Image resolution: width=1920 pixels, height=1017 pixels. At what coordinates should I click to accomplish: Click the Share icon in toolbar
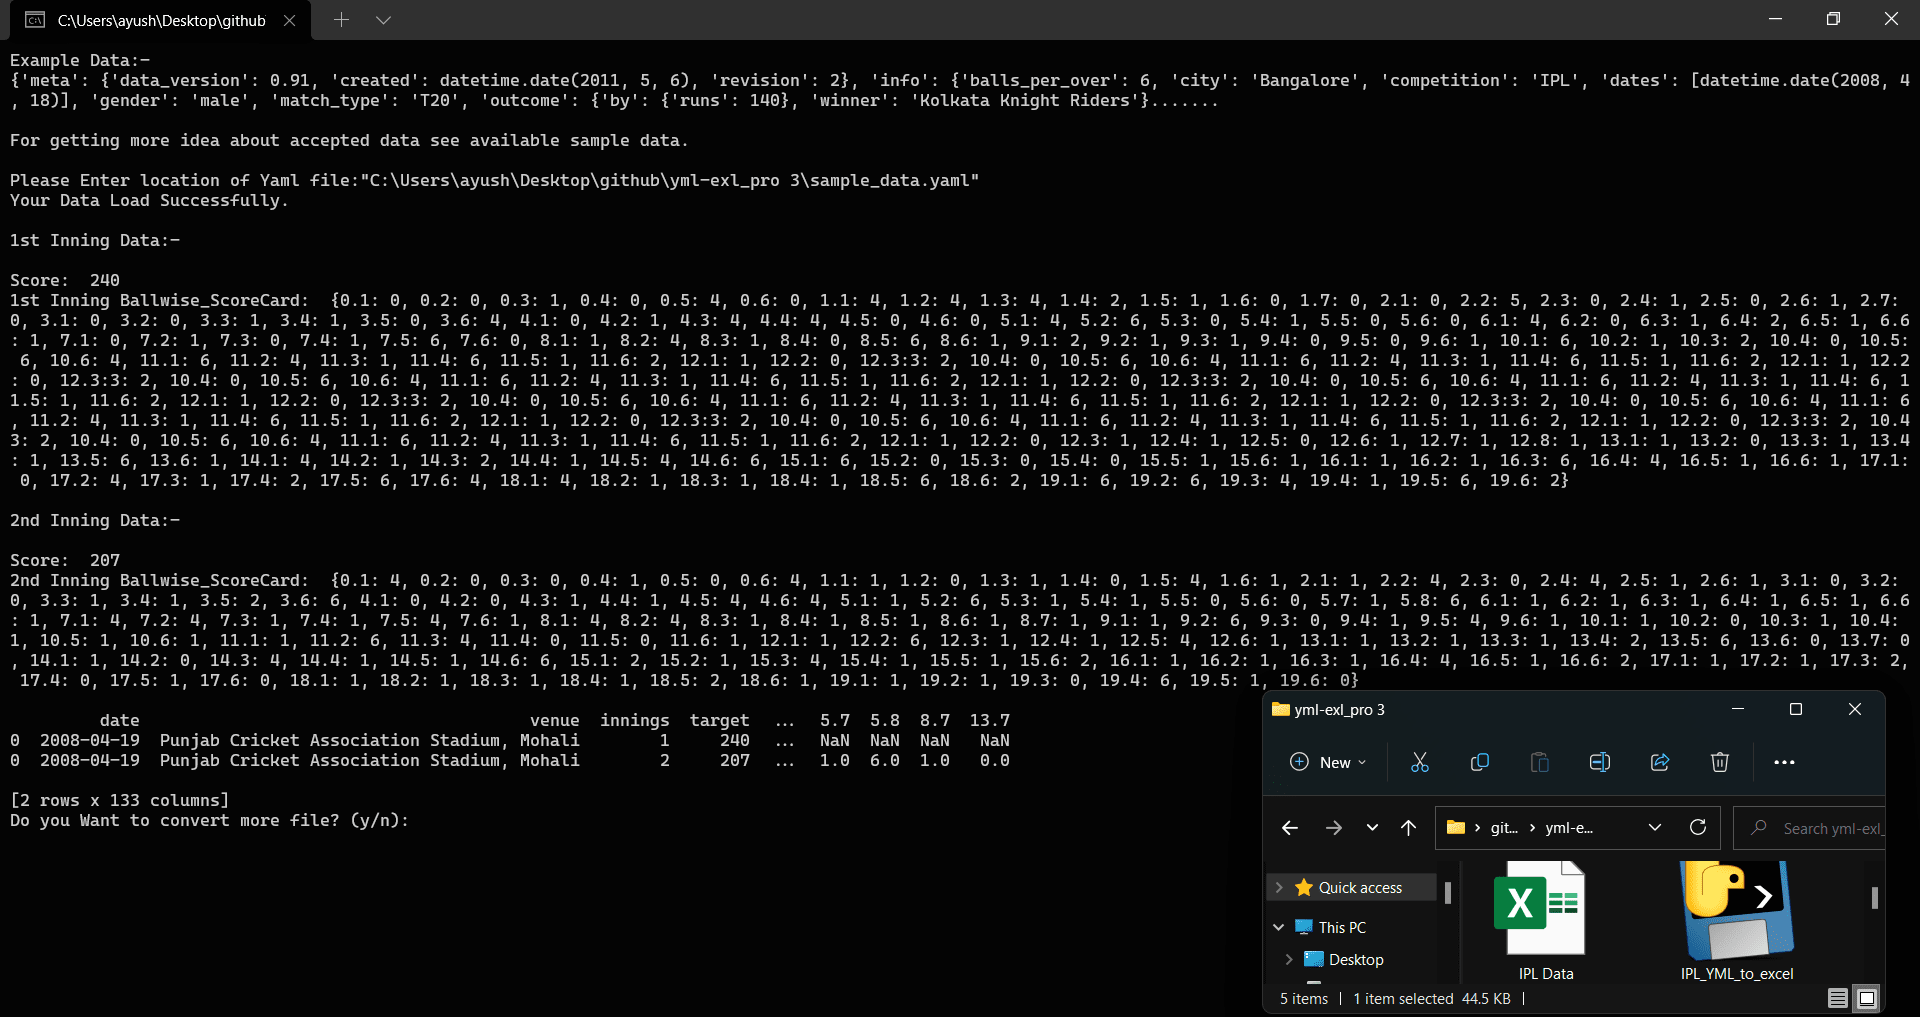coord(1660,762)
